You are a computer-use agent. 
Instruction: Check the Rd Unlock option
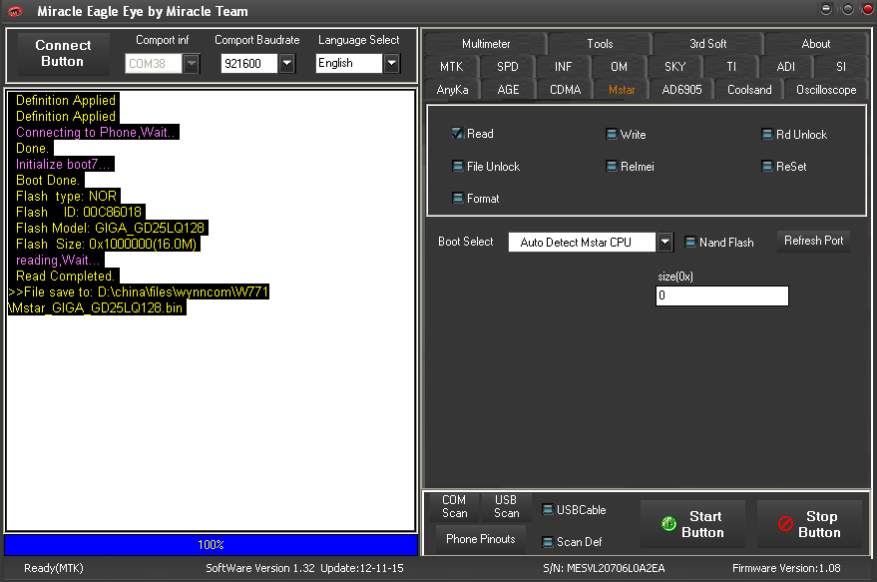coord(767,134)
